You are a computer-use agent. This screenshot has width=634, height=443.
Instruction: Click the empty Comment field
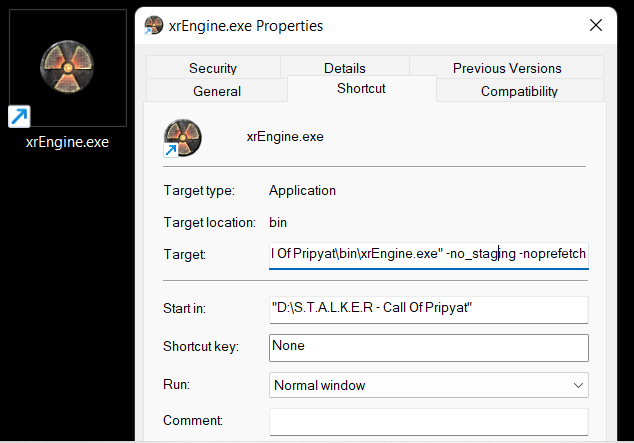(x=428, y=421)
